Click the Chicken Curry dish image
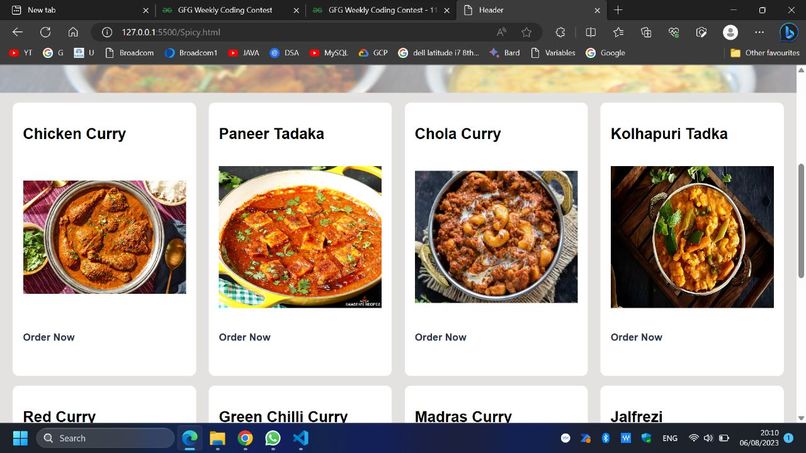The width and height of the screenshot is (806, 453). click(x=104, y=237)
